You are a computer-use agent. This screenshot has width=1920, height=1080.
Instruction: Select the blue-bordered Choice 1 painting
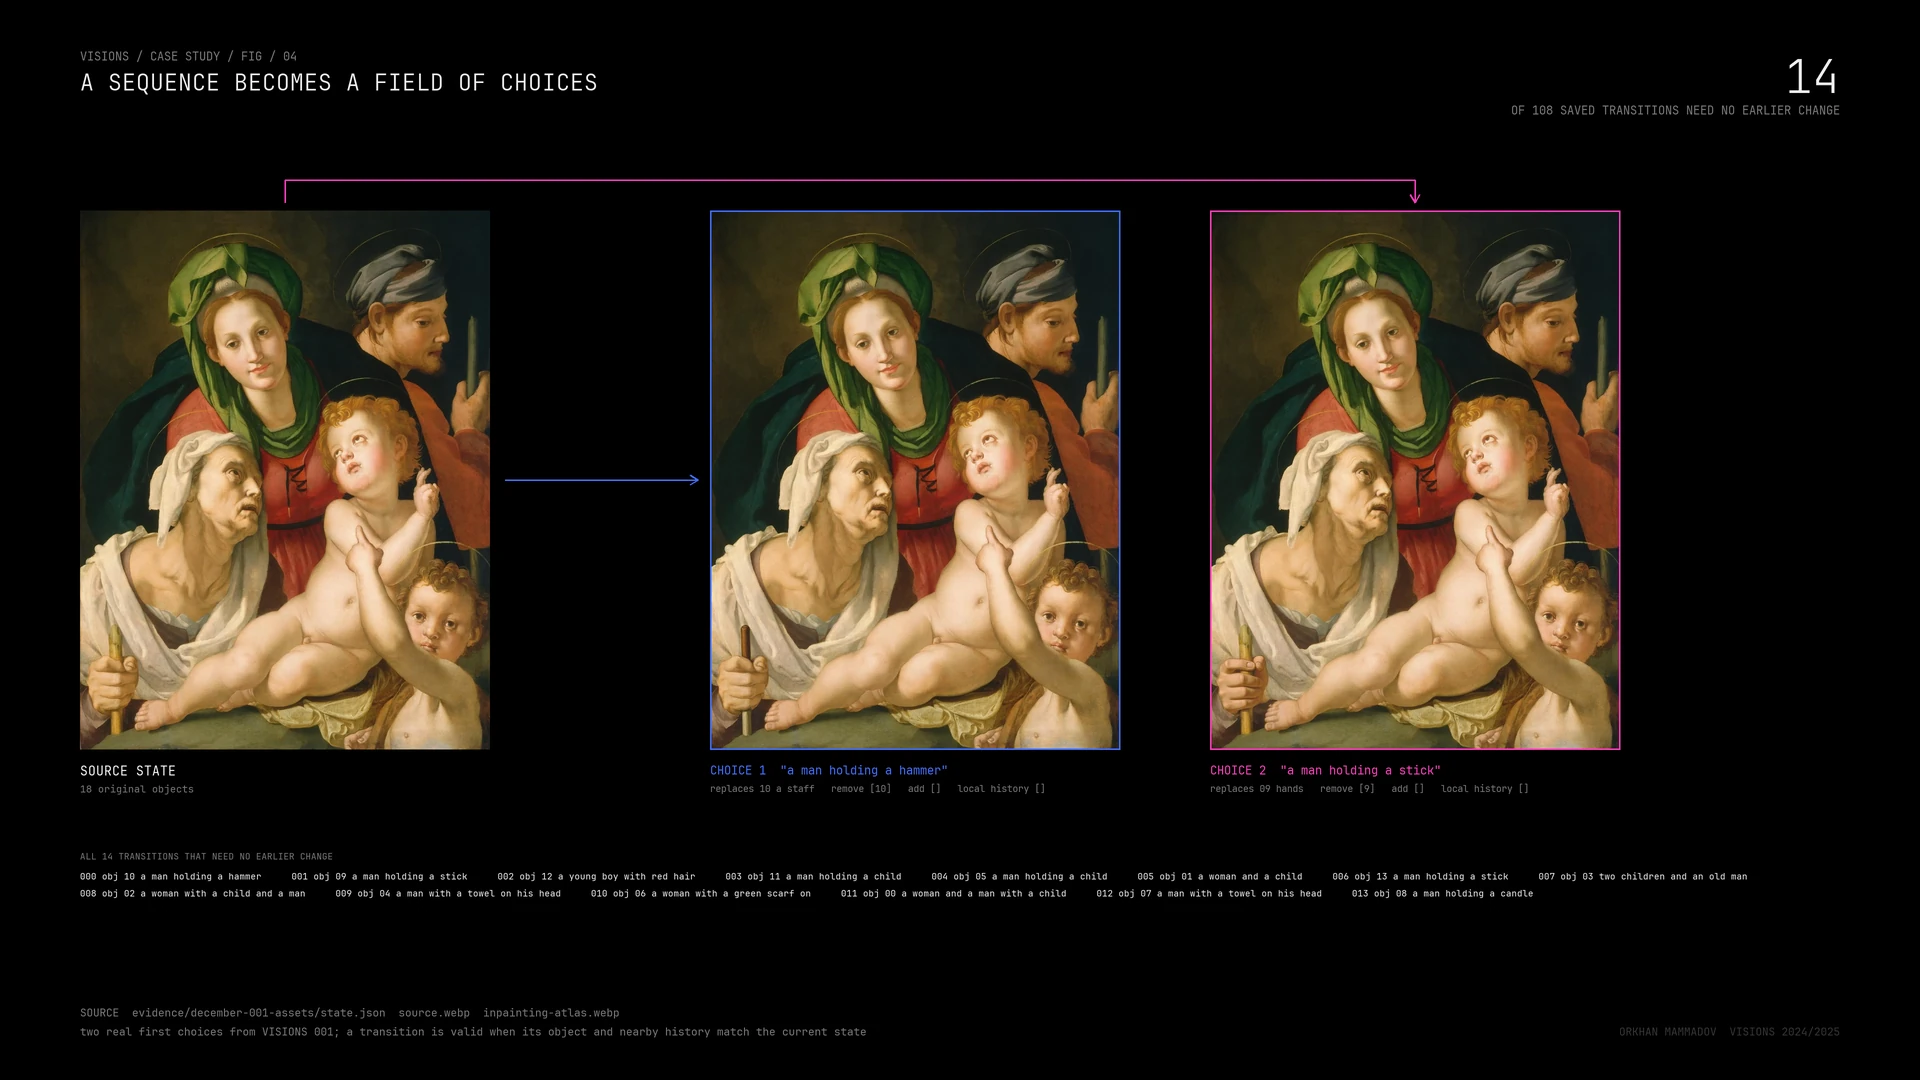point(915,480)
